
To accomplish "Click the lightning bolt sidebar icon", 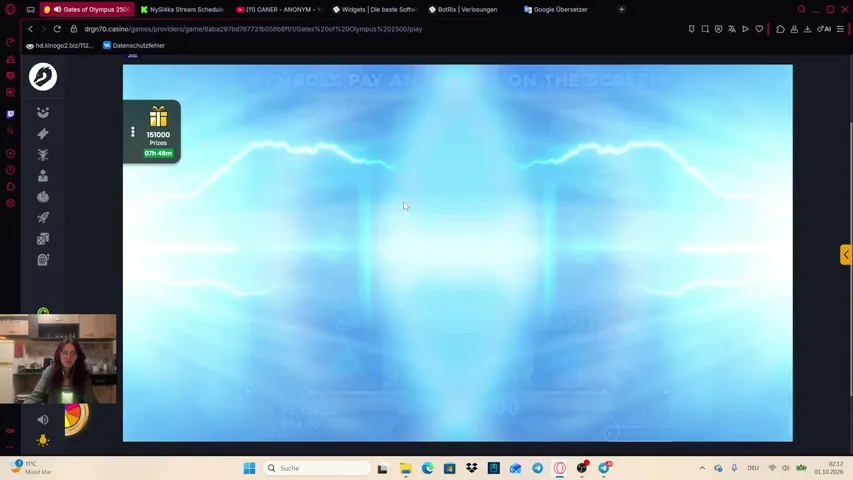I will point(43,133).
